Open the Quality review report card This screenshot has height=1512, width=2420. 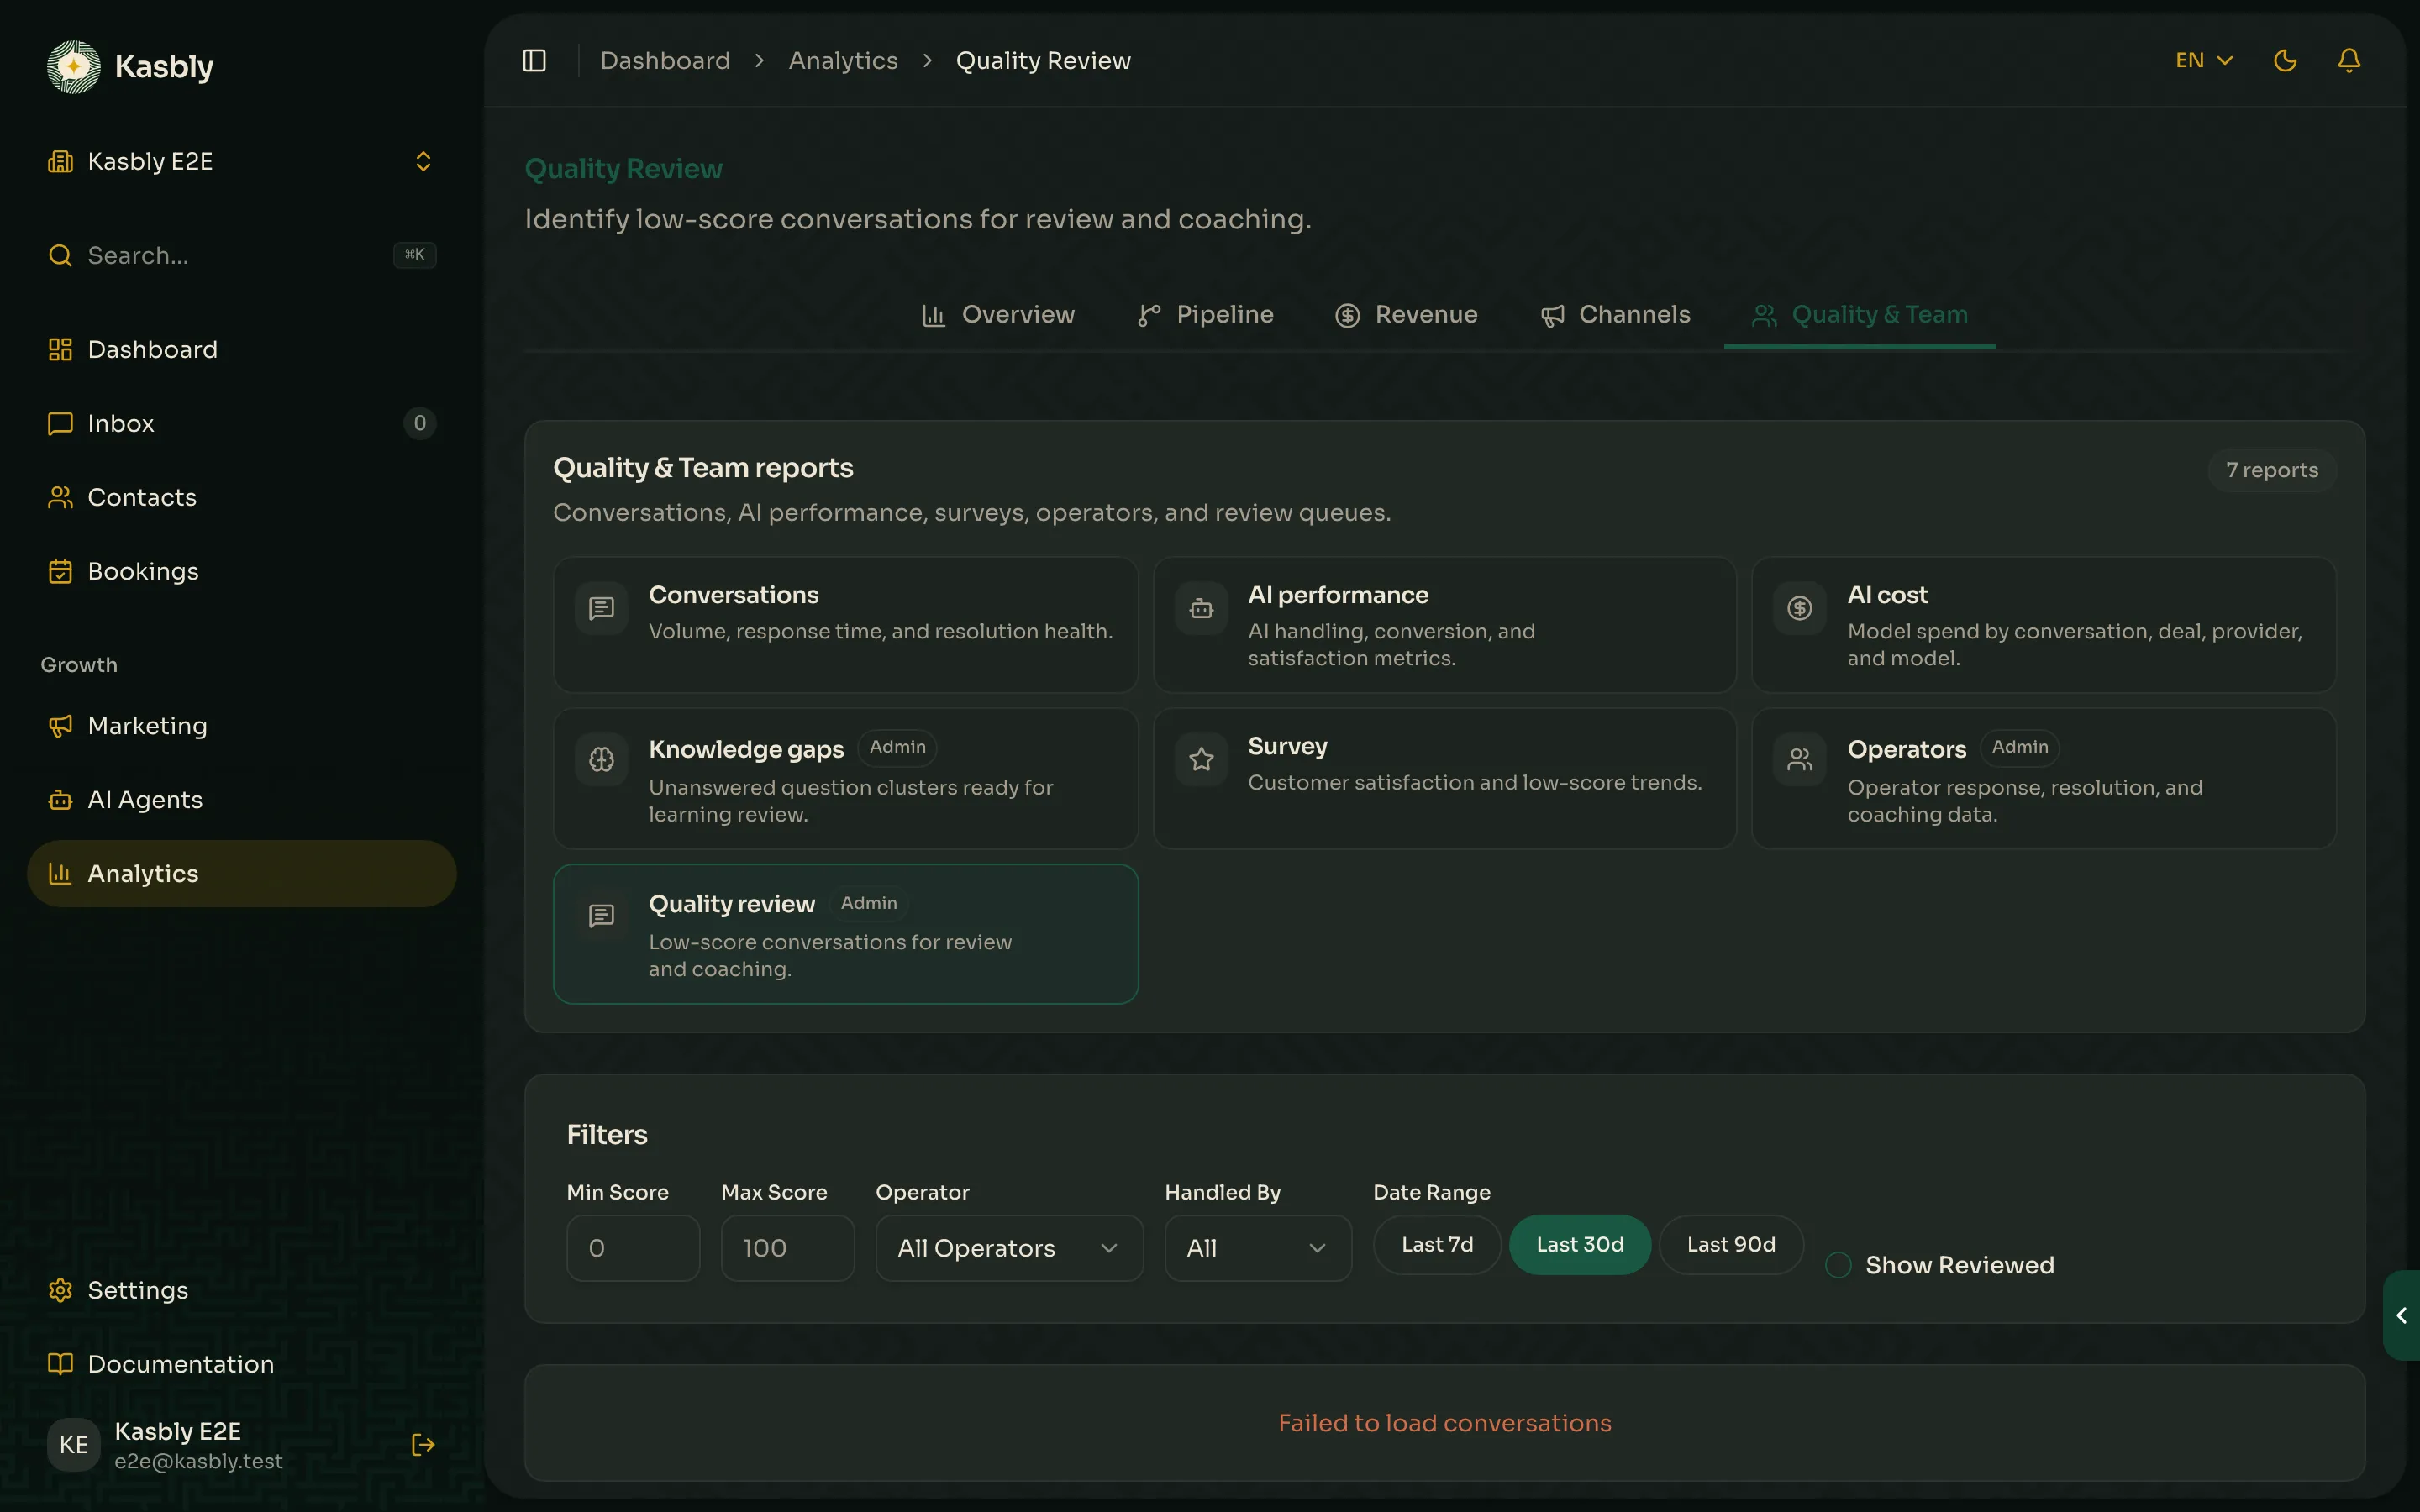tap(846, 934)
